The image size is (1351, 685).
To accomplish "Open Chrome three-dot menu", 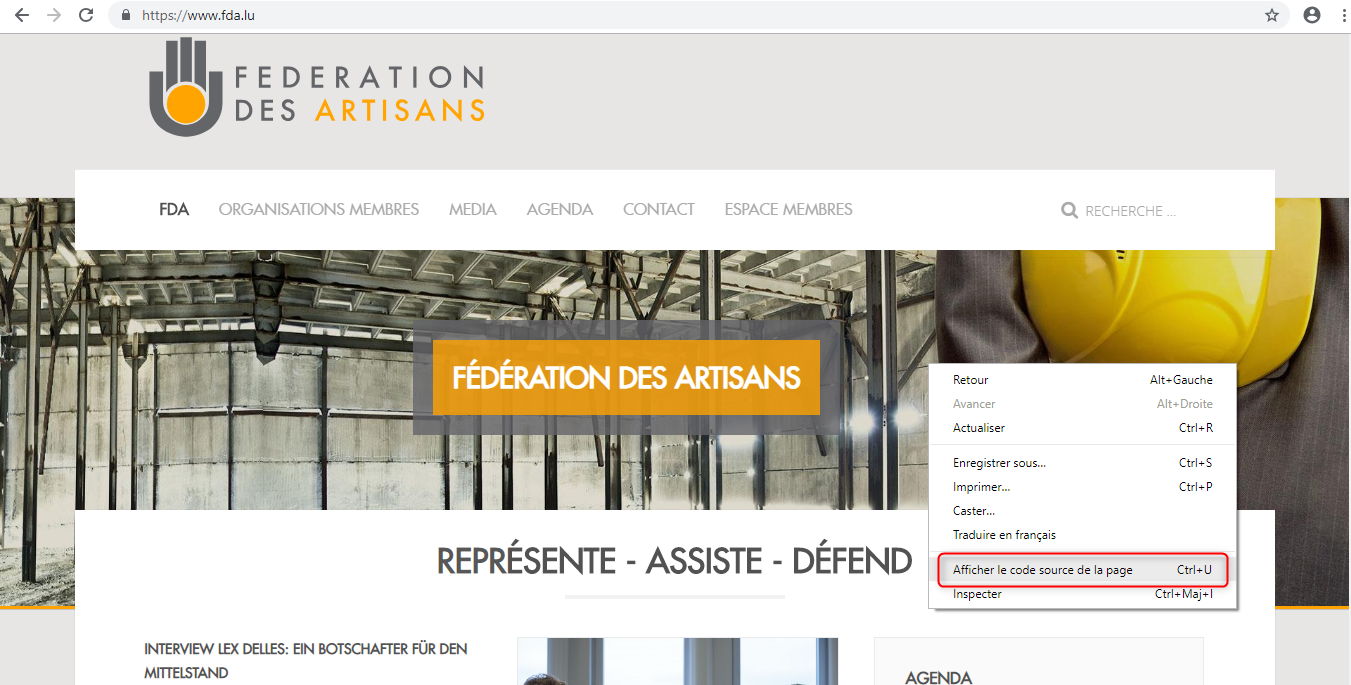I will click(x=1340, y=15).
